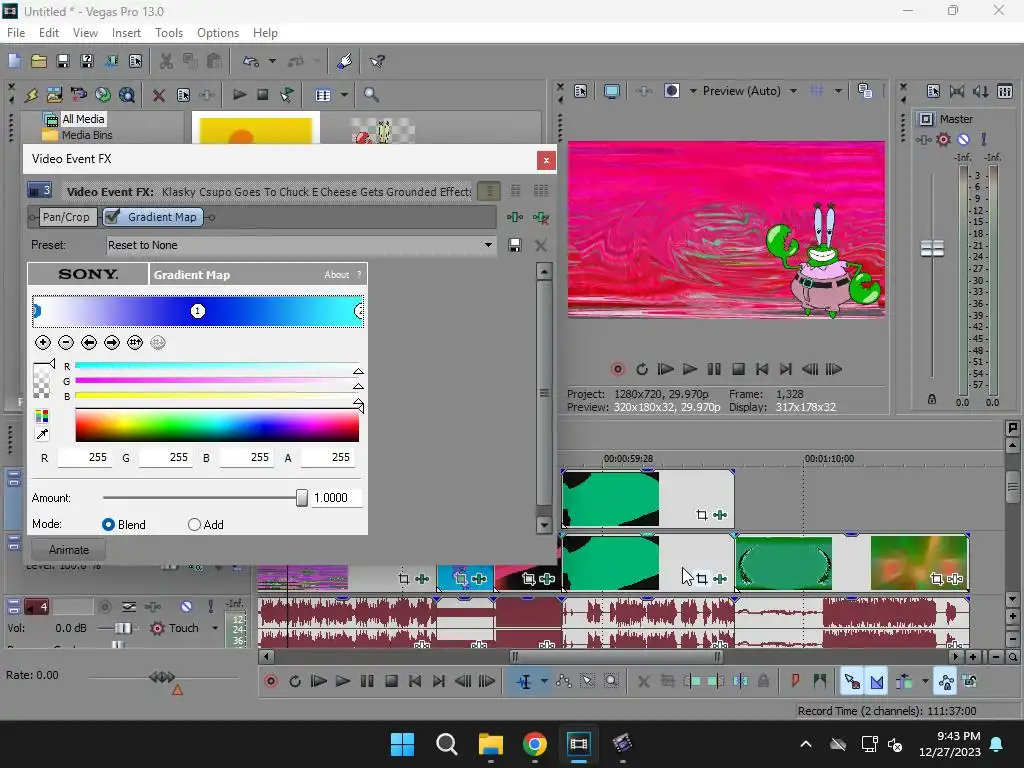Select the next color point arrow

point(112,342)
